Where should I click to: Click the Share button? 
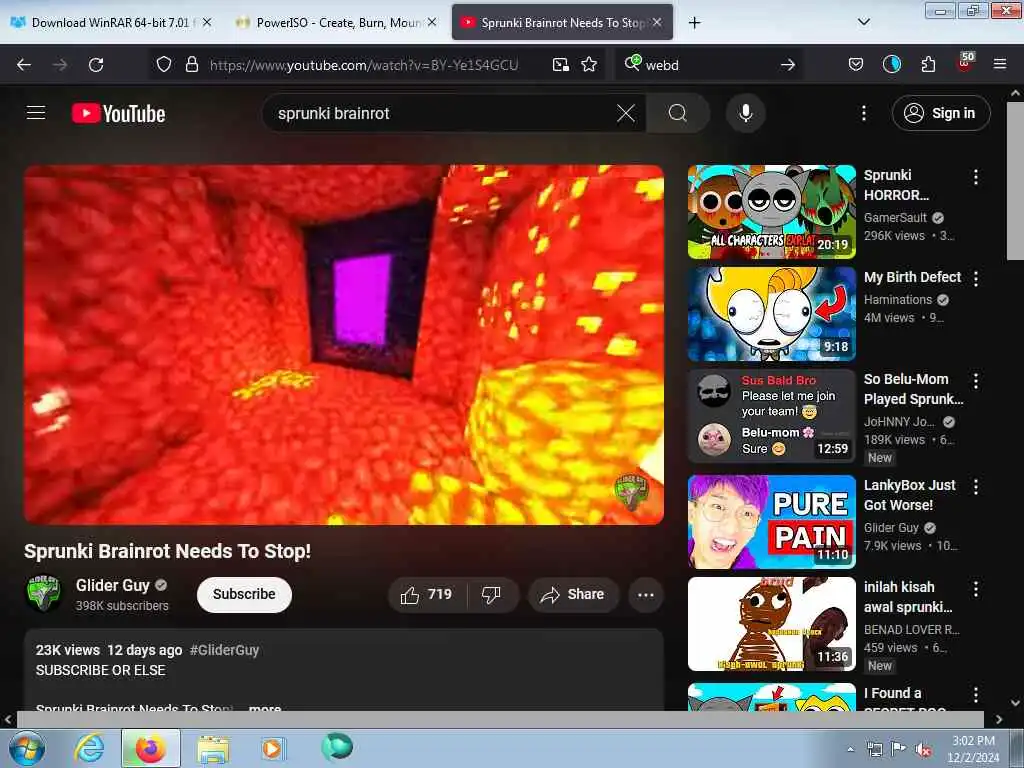click(x=573, y=594)
